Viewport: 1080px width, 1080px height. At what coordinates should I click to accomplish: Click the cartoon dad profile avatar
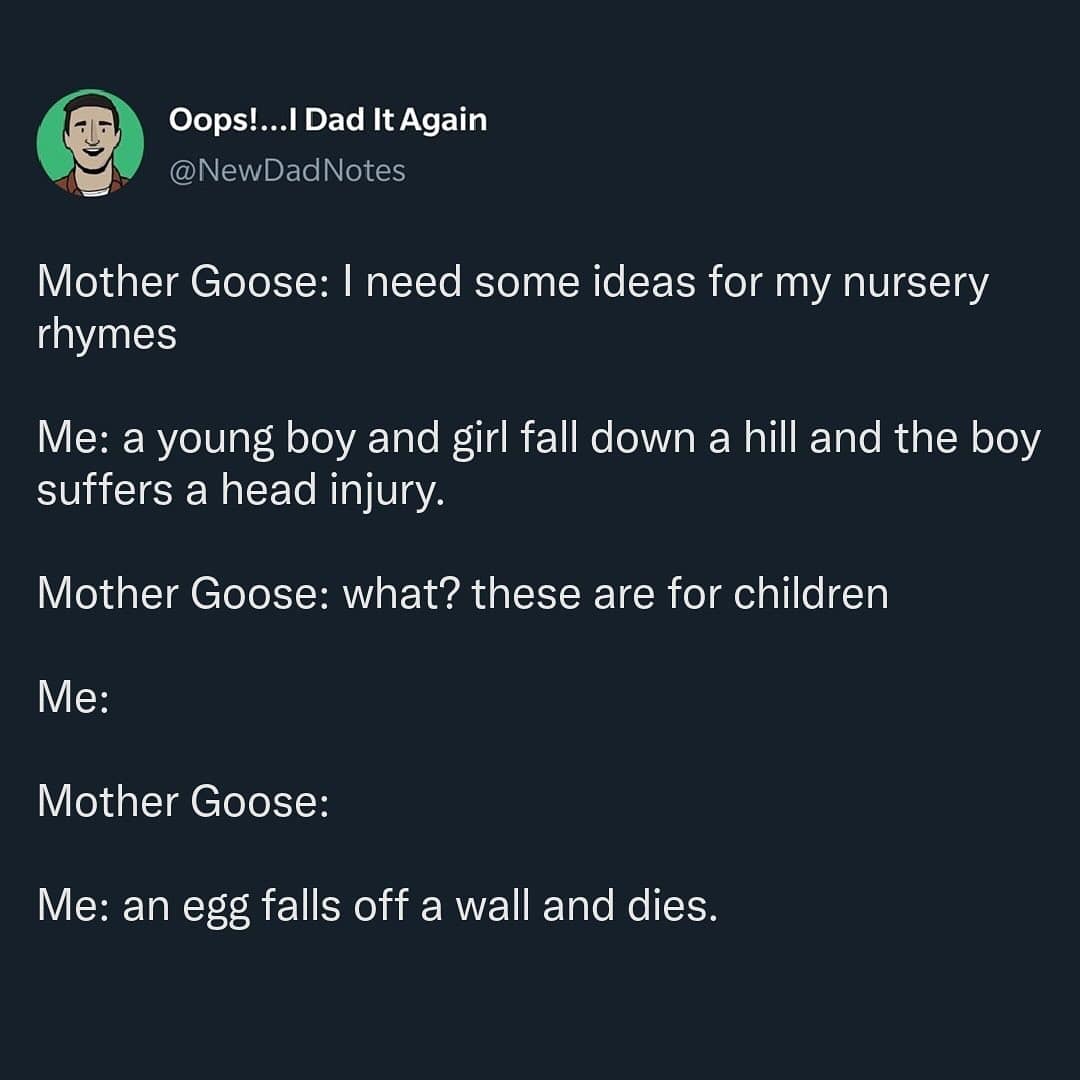(x=90, y=143)
